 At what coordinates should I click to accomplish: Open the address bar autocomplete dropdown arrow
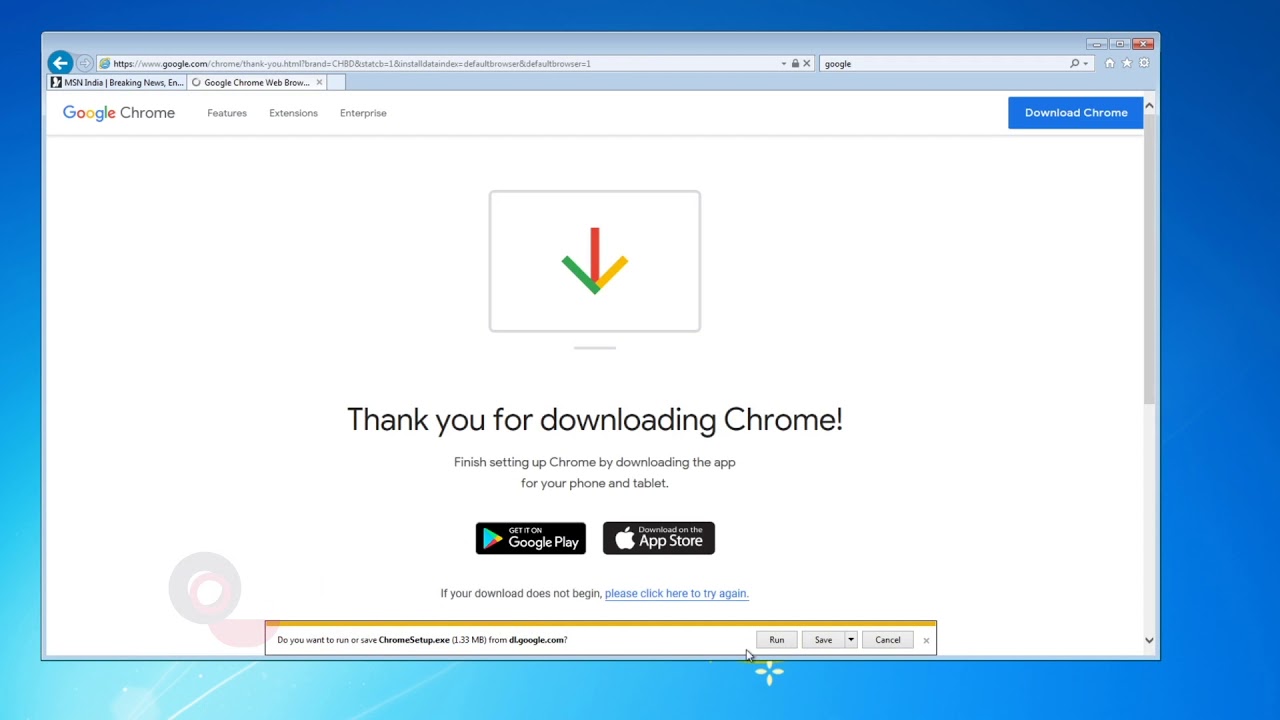pos(784,63)
